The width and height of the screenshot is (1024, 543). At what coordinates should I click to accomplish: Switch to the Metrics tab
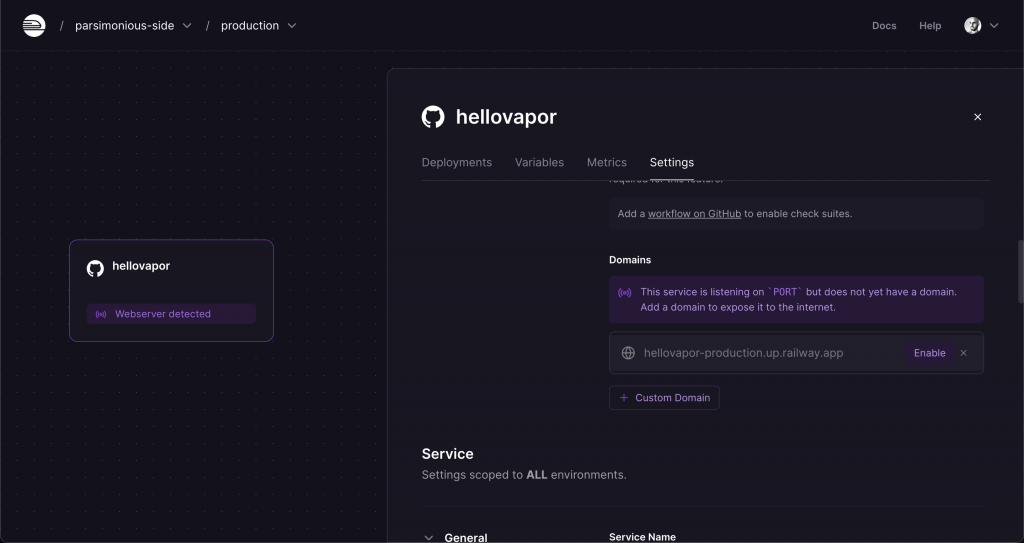tap(607, 162)
